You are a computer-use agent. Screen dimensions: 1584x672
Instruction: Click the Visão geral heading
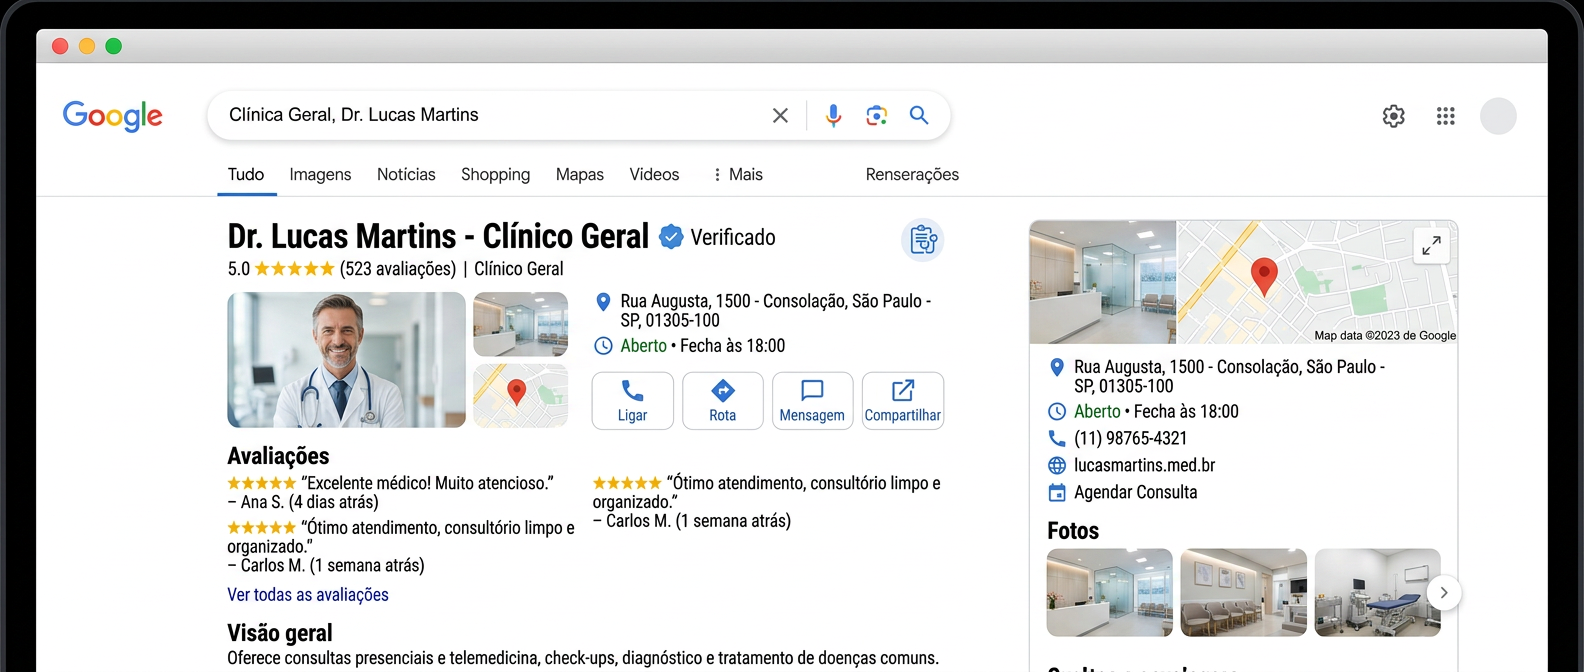pos(280,633)
